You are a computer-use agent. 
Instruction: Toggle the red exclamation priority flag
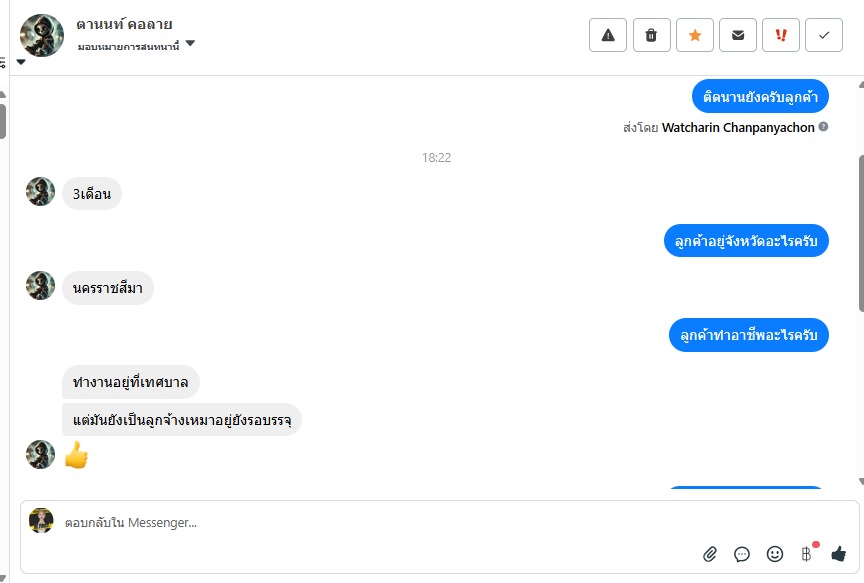[781, 35]
